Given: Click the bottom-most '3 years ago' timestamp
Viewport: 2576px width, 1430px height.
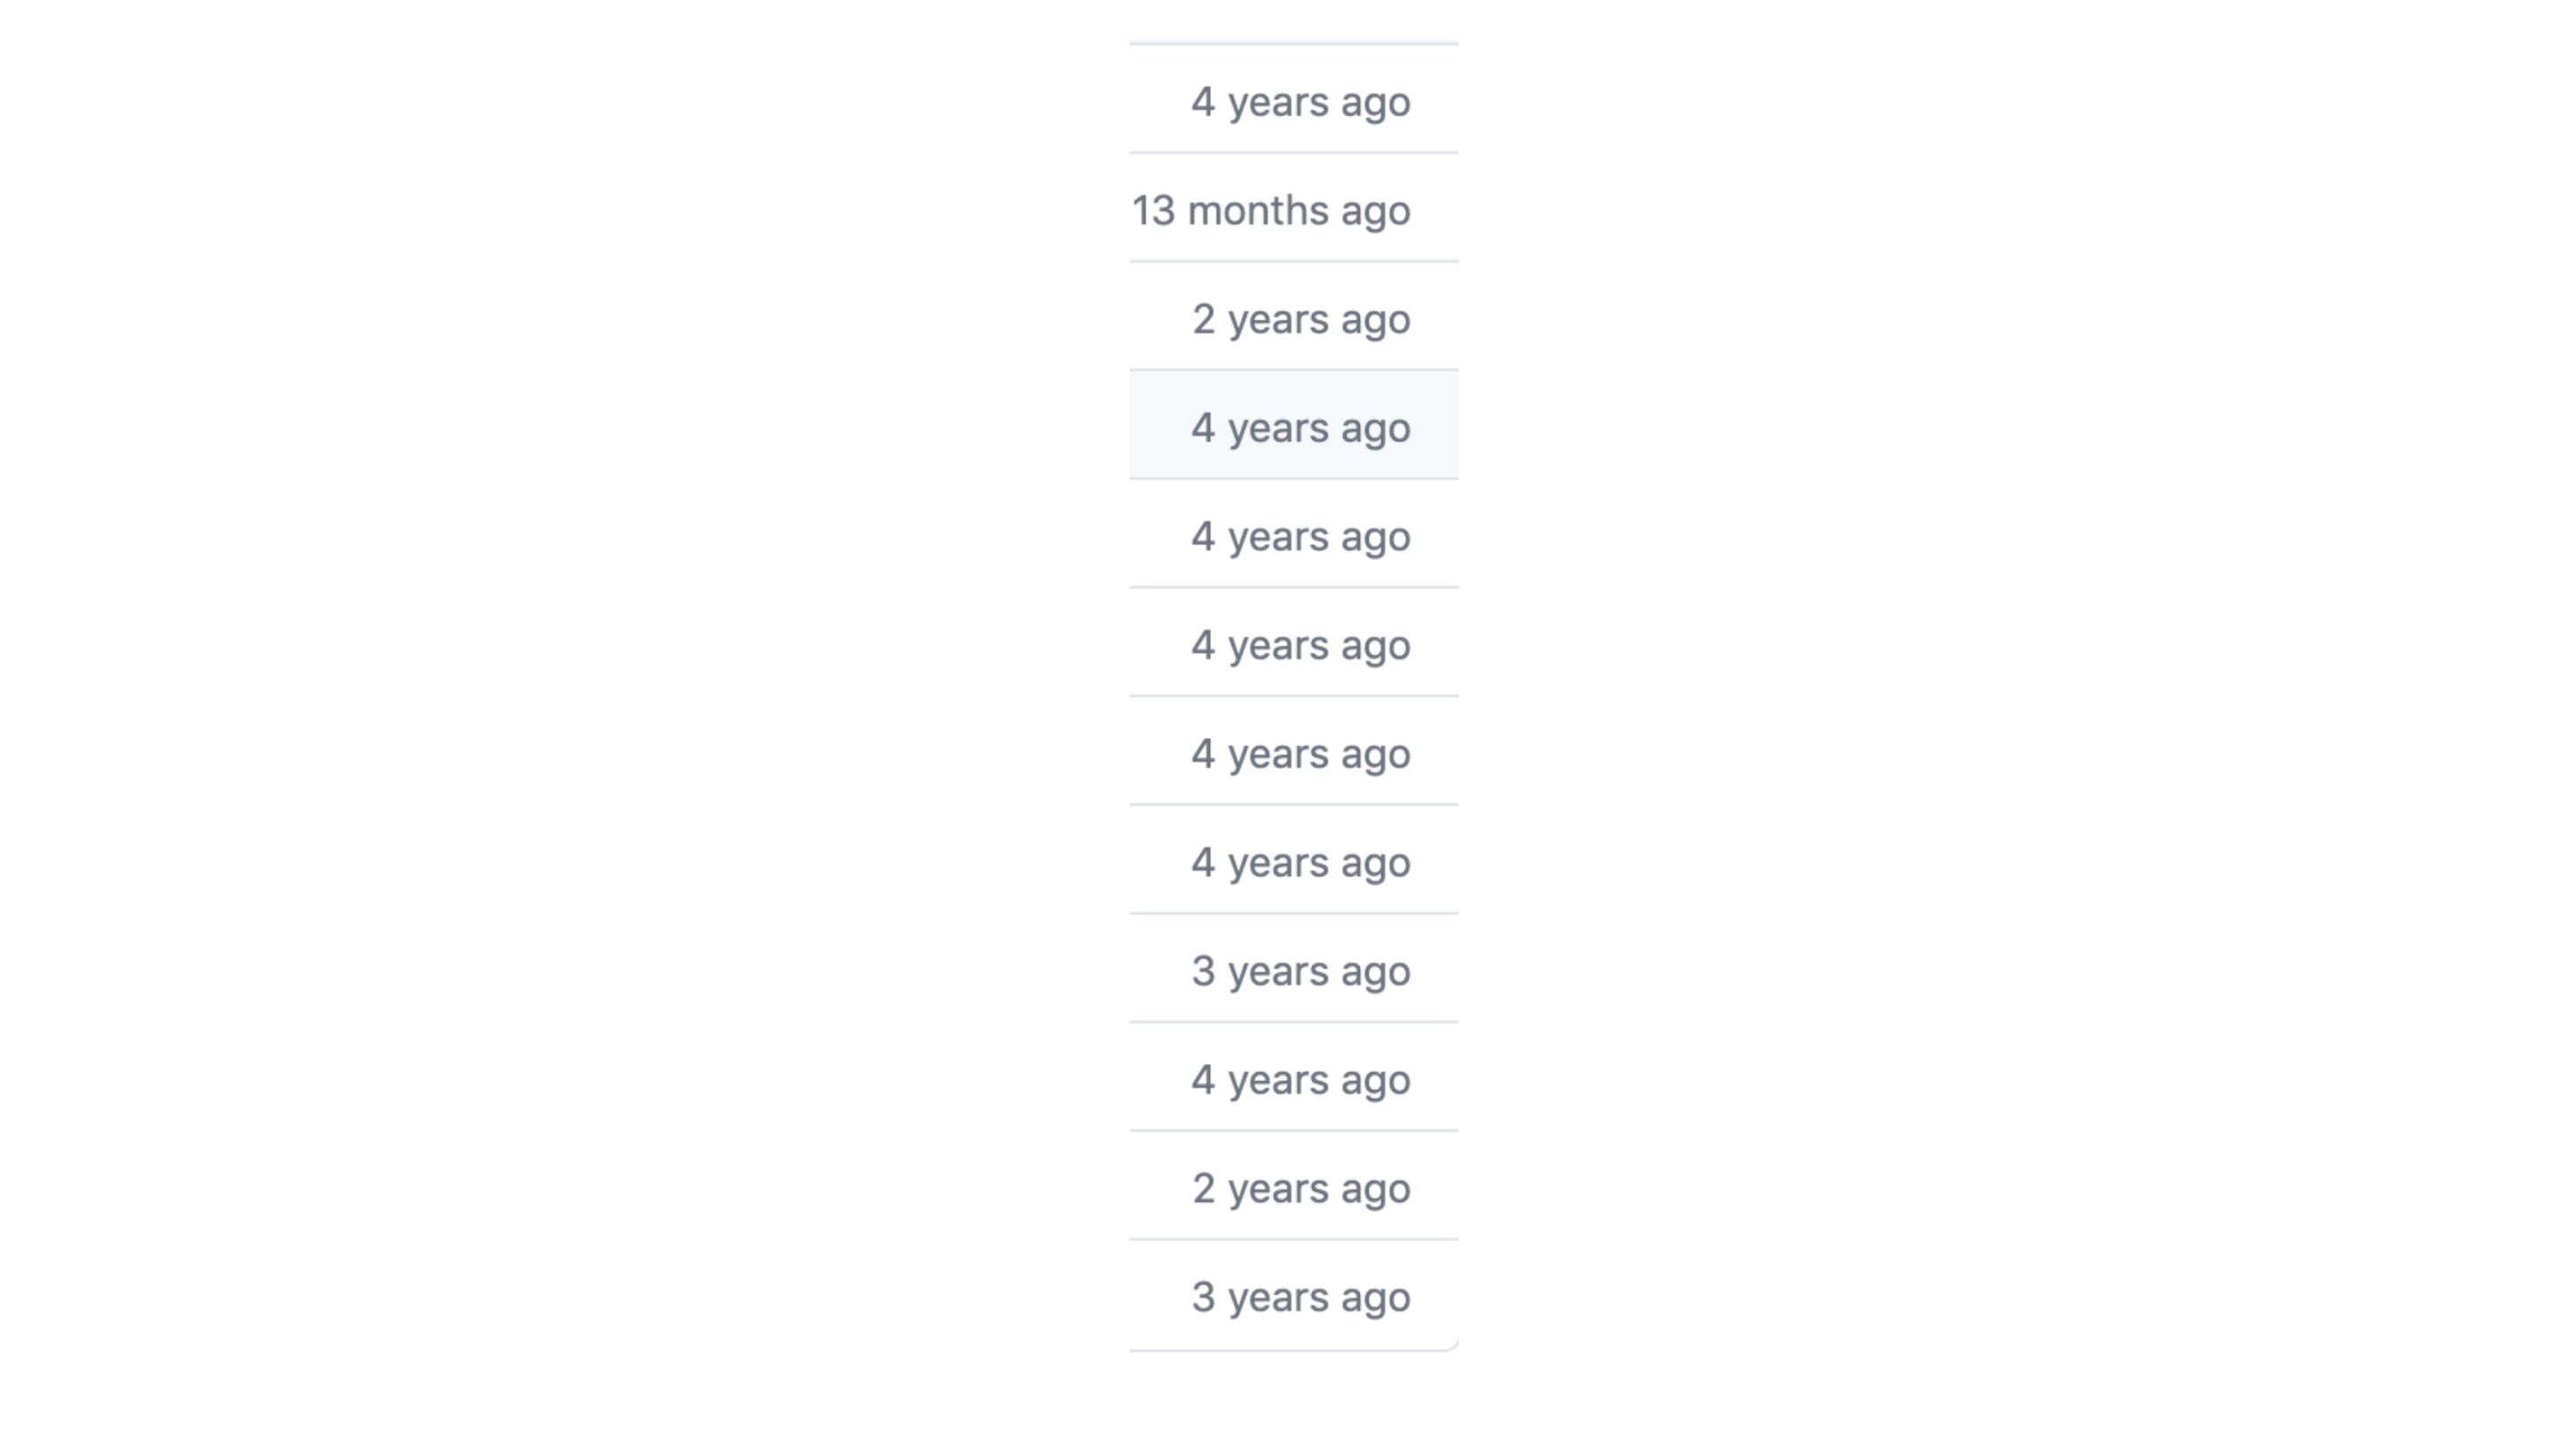Looking at the screenshot, I should tap(1301, 1298).
